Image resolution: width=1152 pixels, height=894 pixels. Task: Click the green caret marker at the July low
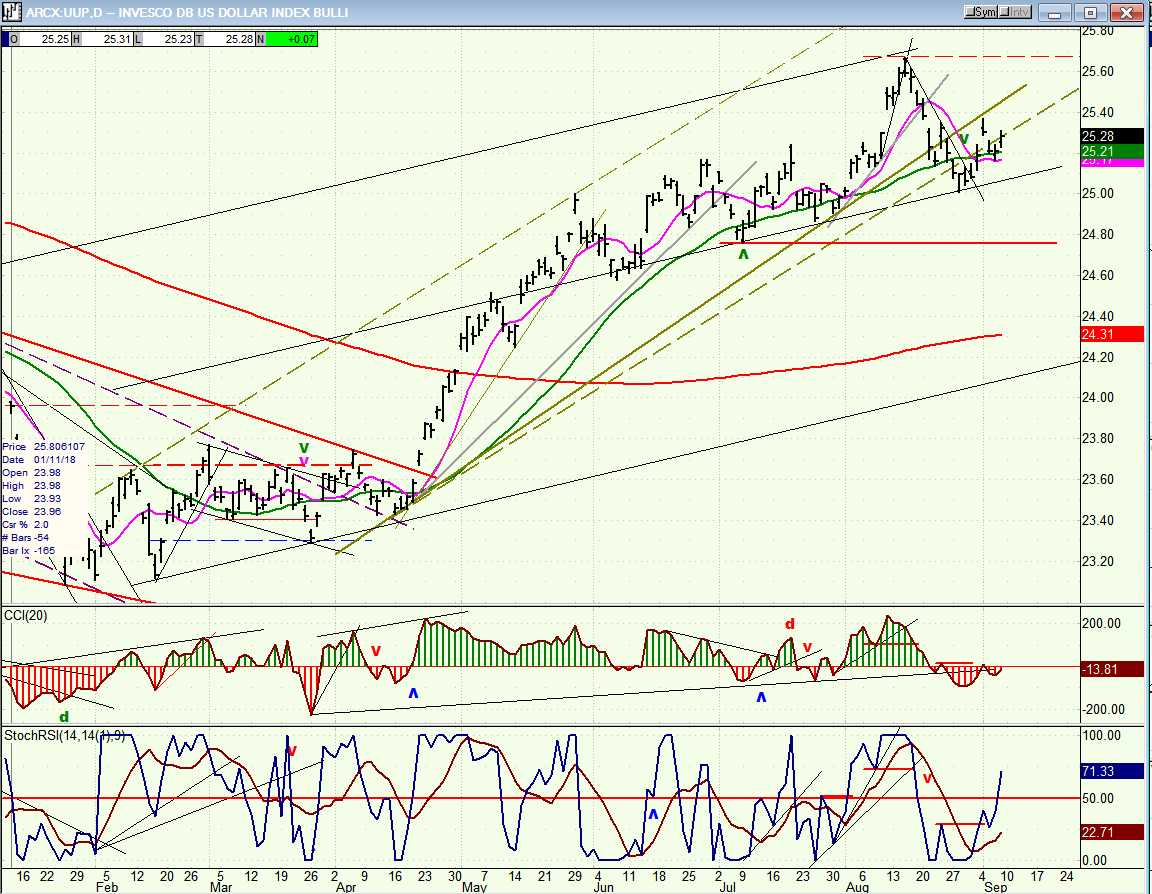[743, 254]
